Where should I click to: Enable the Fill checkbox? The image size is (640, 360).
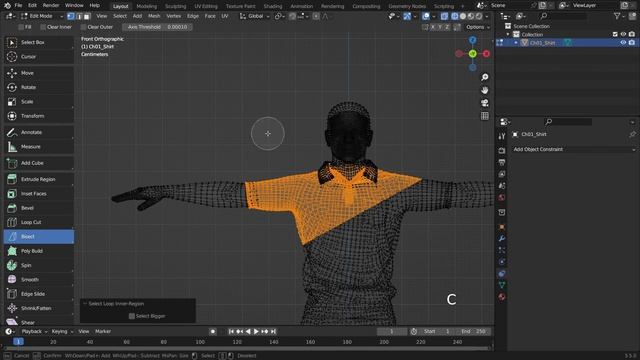click(21, 27)
